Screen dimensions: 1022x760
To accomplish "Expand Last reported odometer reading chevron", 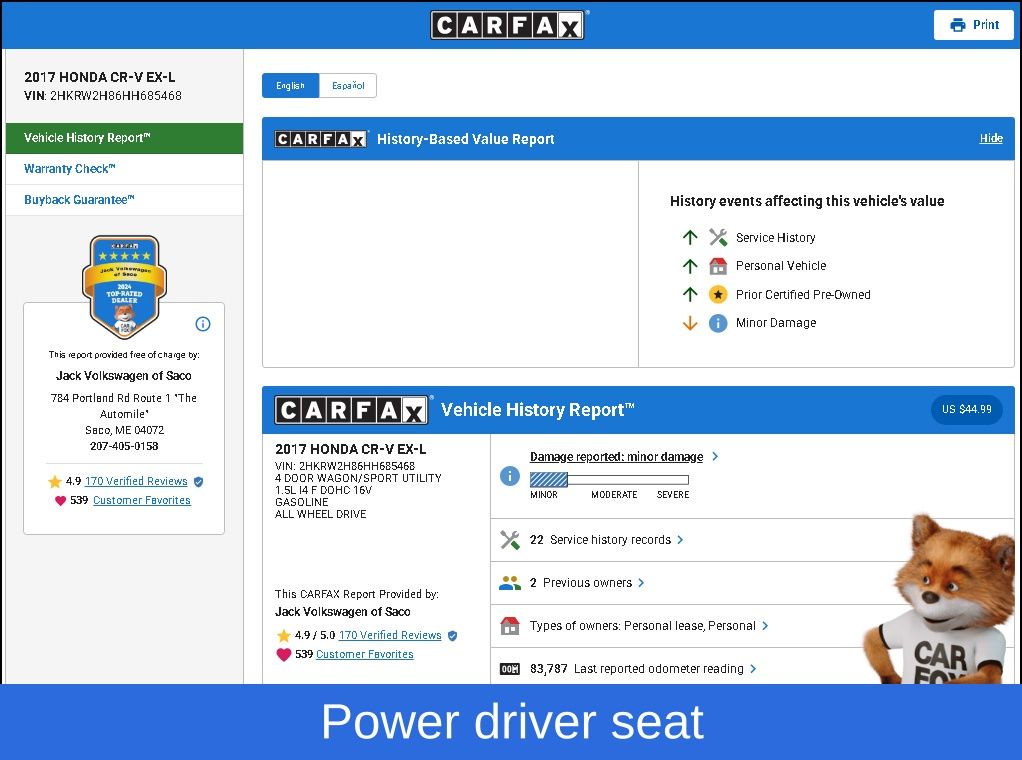I will [x=753, y=669].
